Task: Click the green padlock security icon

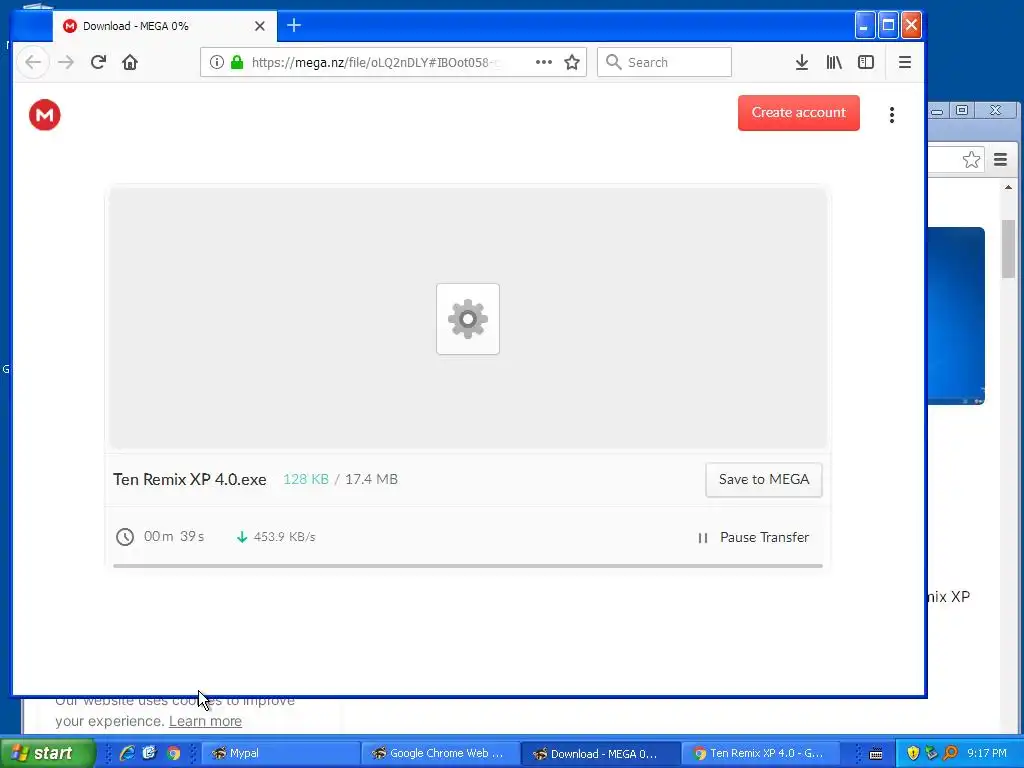Action: (237, 62)
